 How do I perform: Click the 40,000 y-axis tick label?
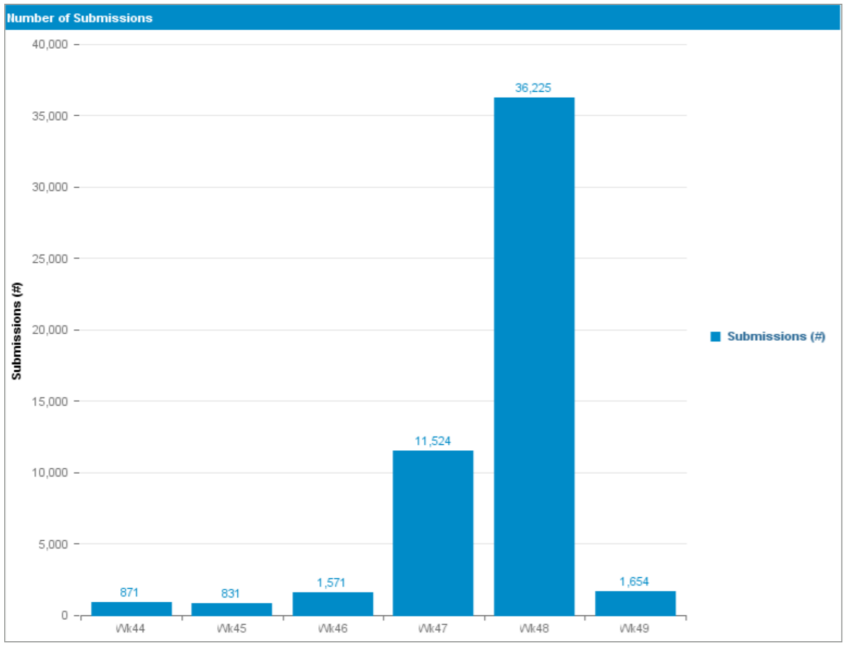tap(50, 44)
